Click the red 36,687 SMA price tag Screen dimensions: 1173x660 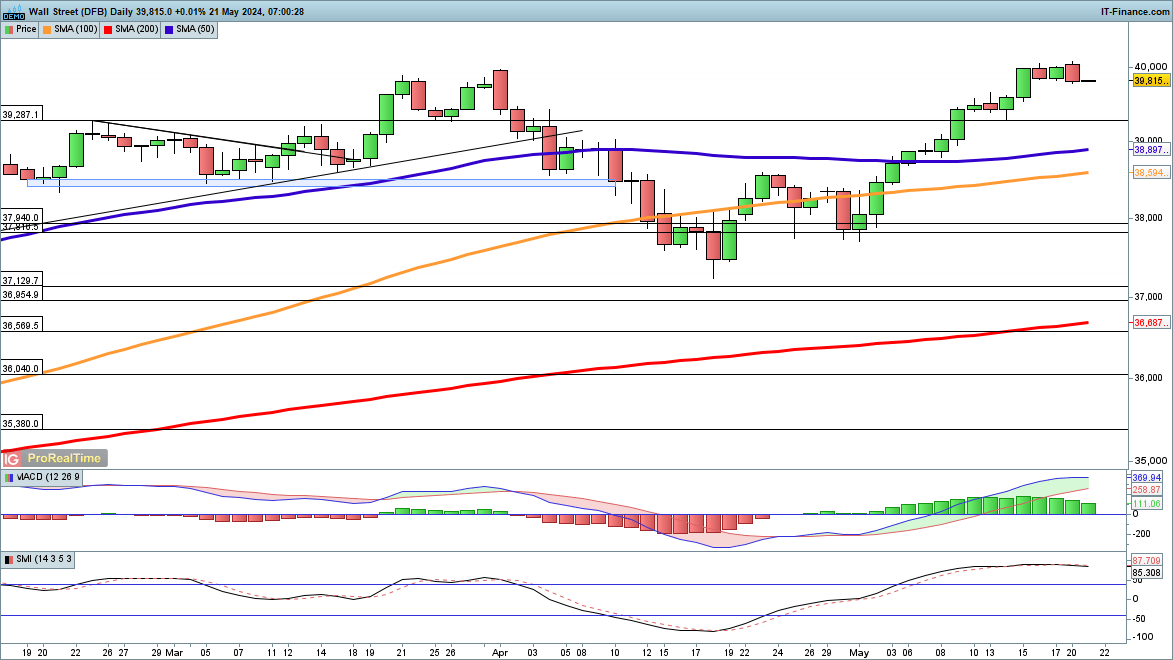[x=1150, y=322]
